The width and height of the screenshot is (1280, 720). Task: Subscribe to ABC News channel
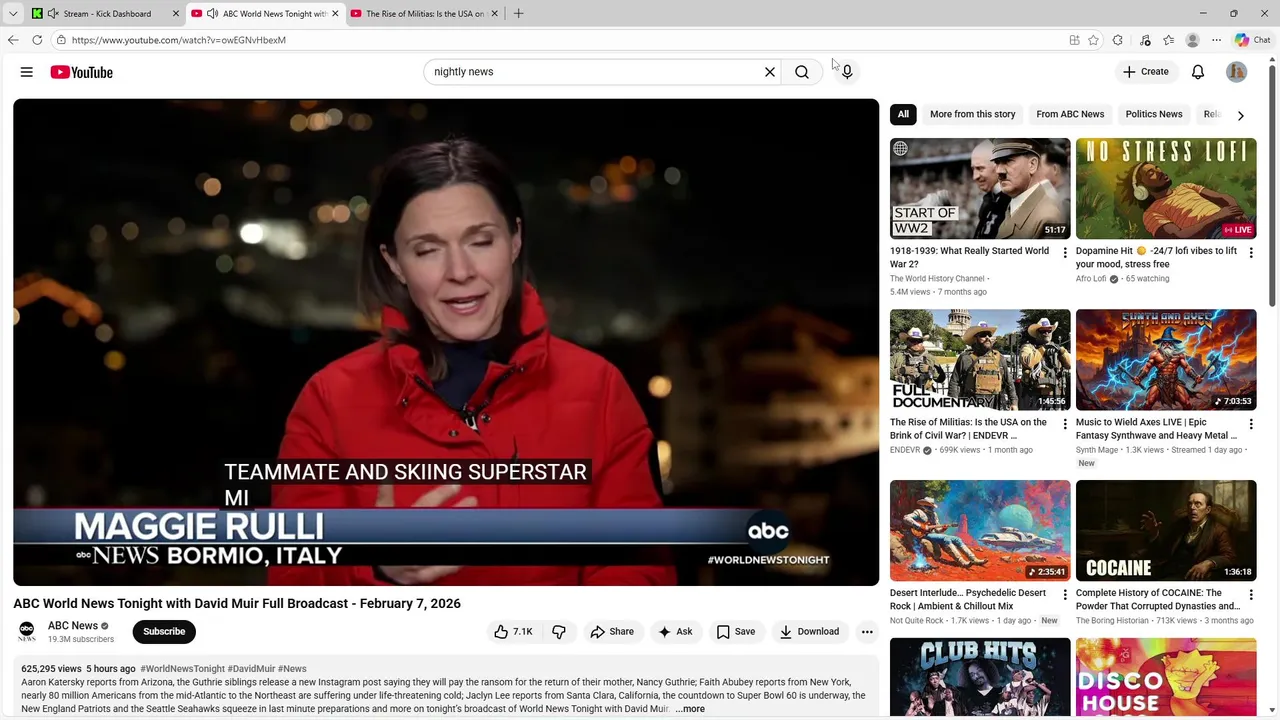tap(164, 632)
